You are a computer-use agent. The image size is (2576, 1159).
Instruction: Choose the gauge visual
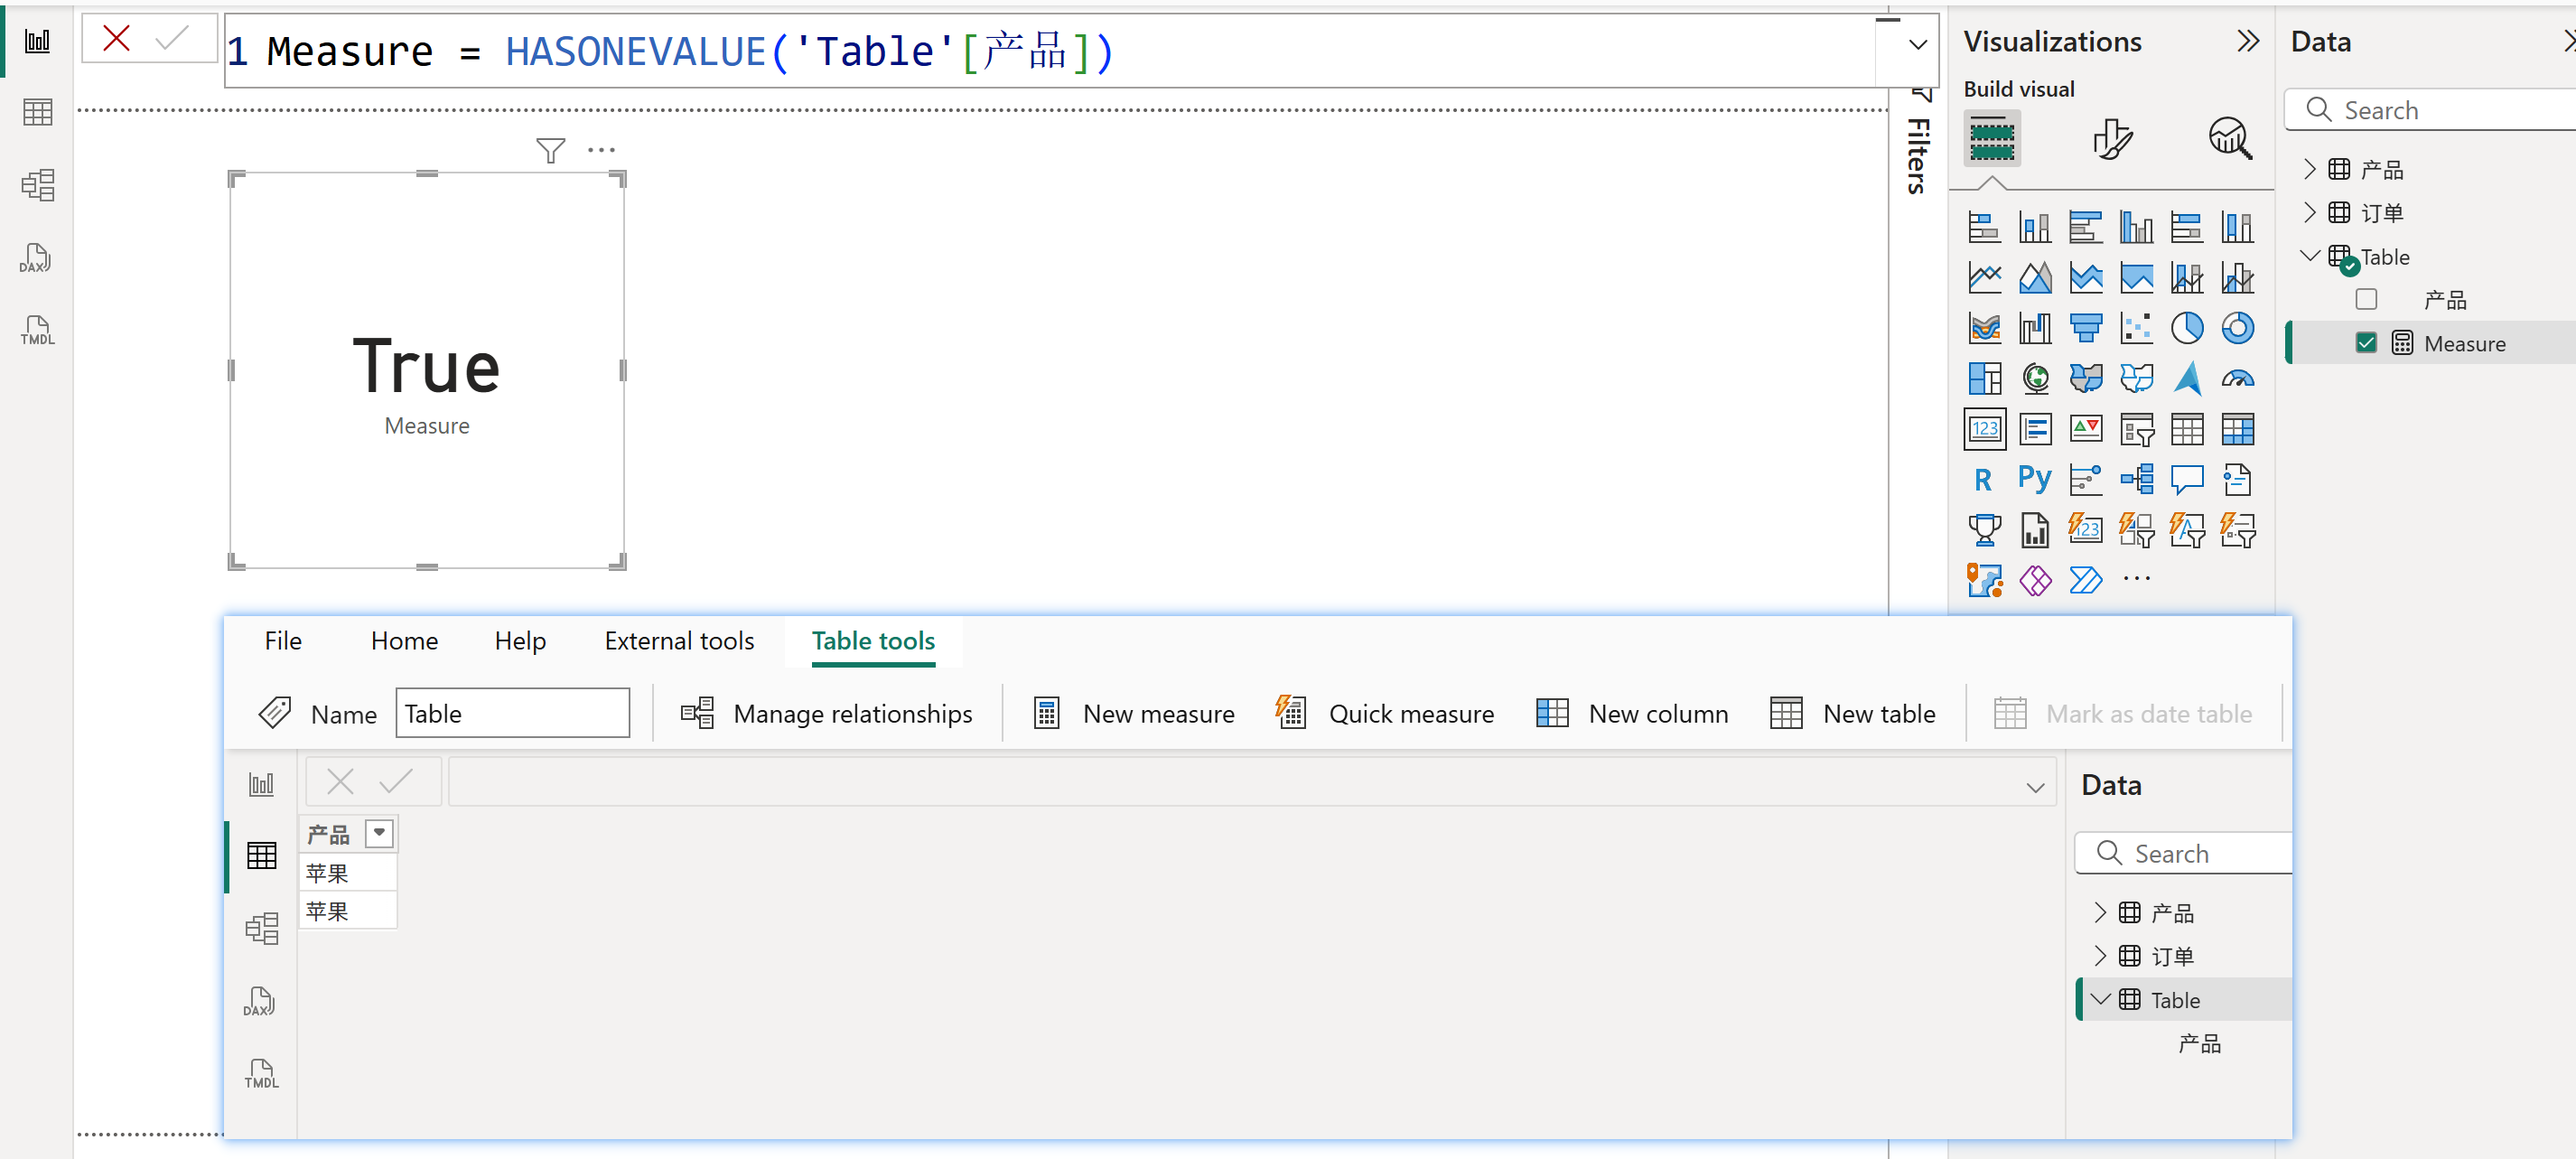pos(2237,378)
